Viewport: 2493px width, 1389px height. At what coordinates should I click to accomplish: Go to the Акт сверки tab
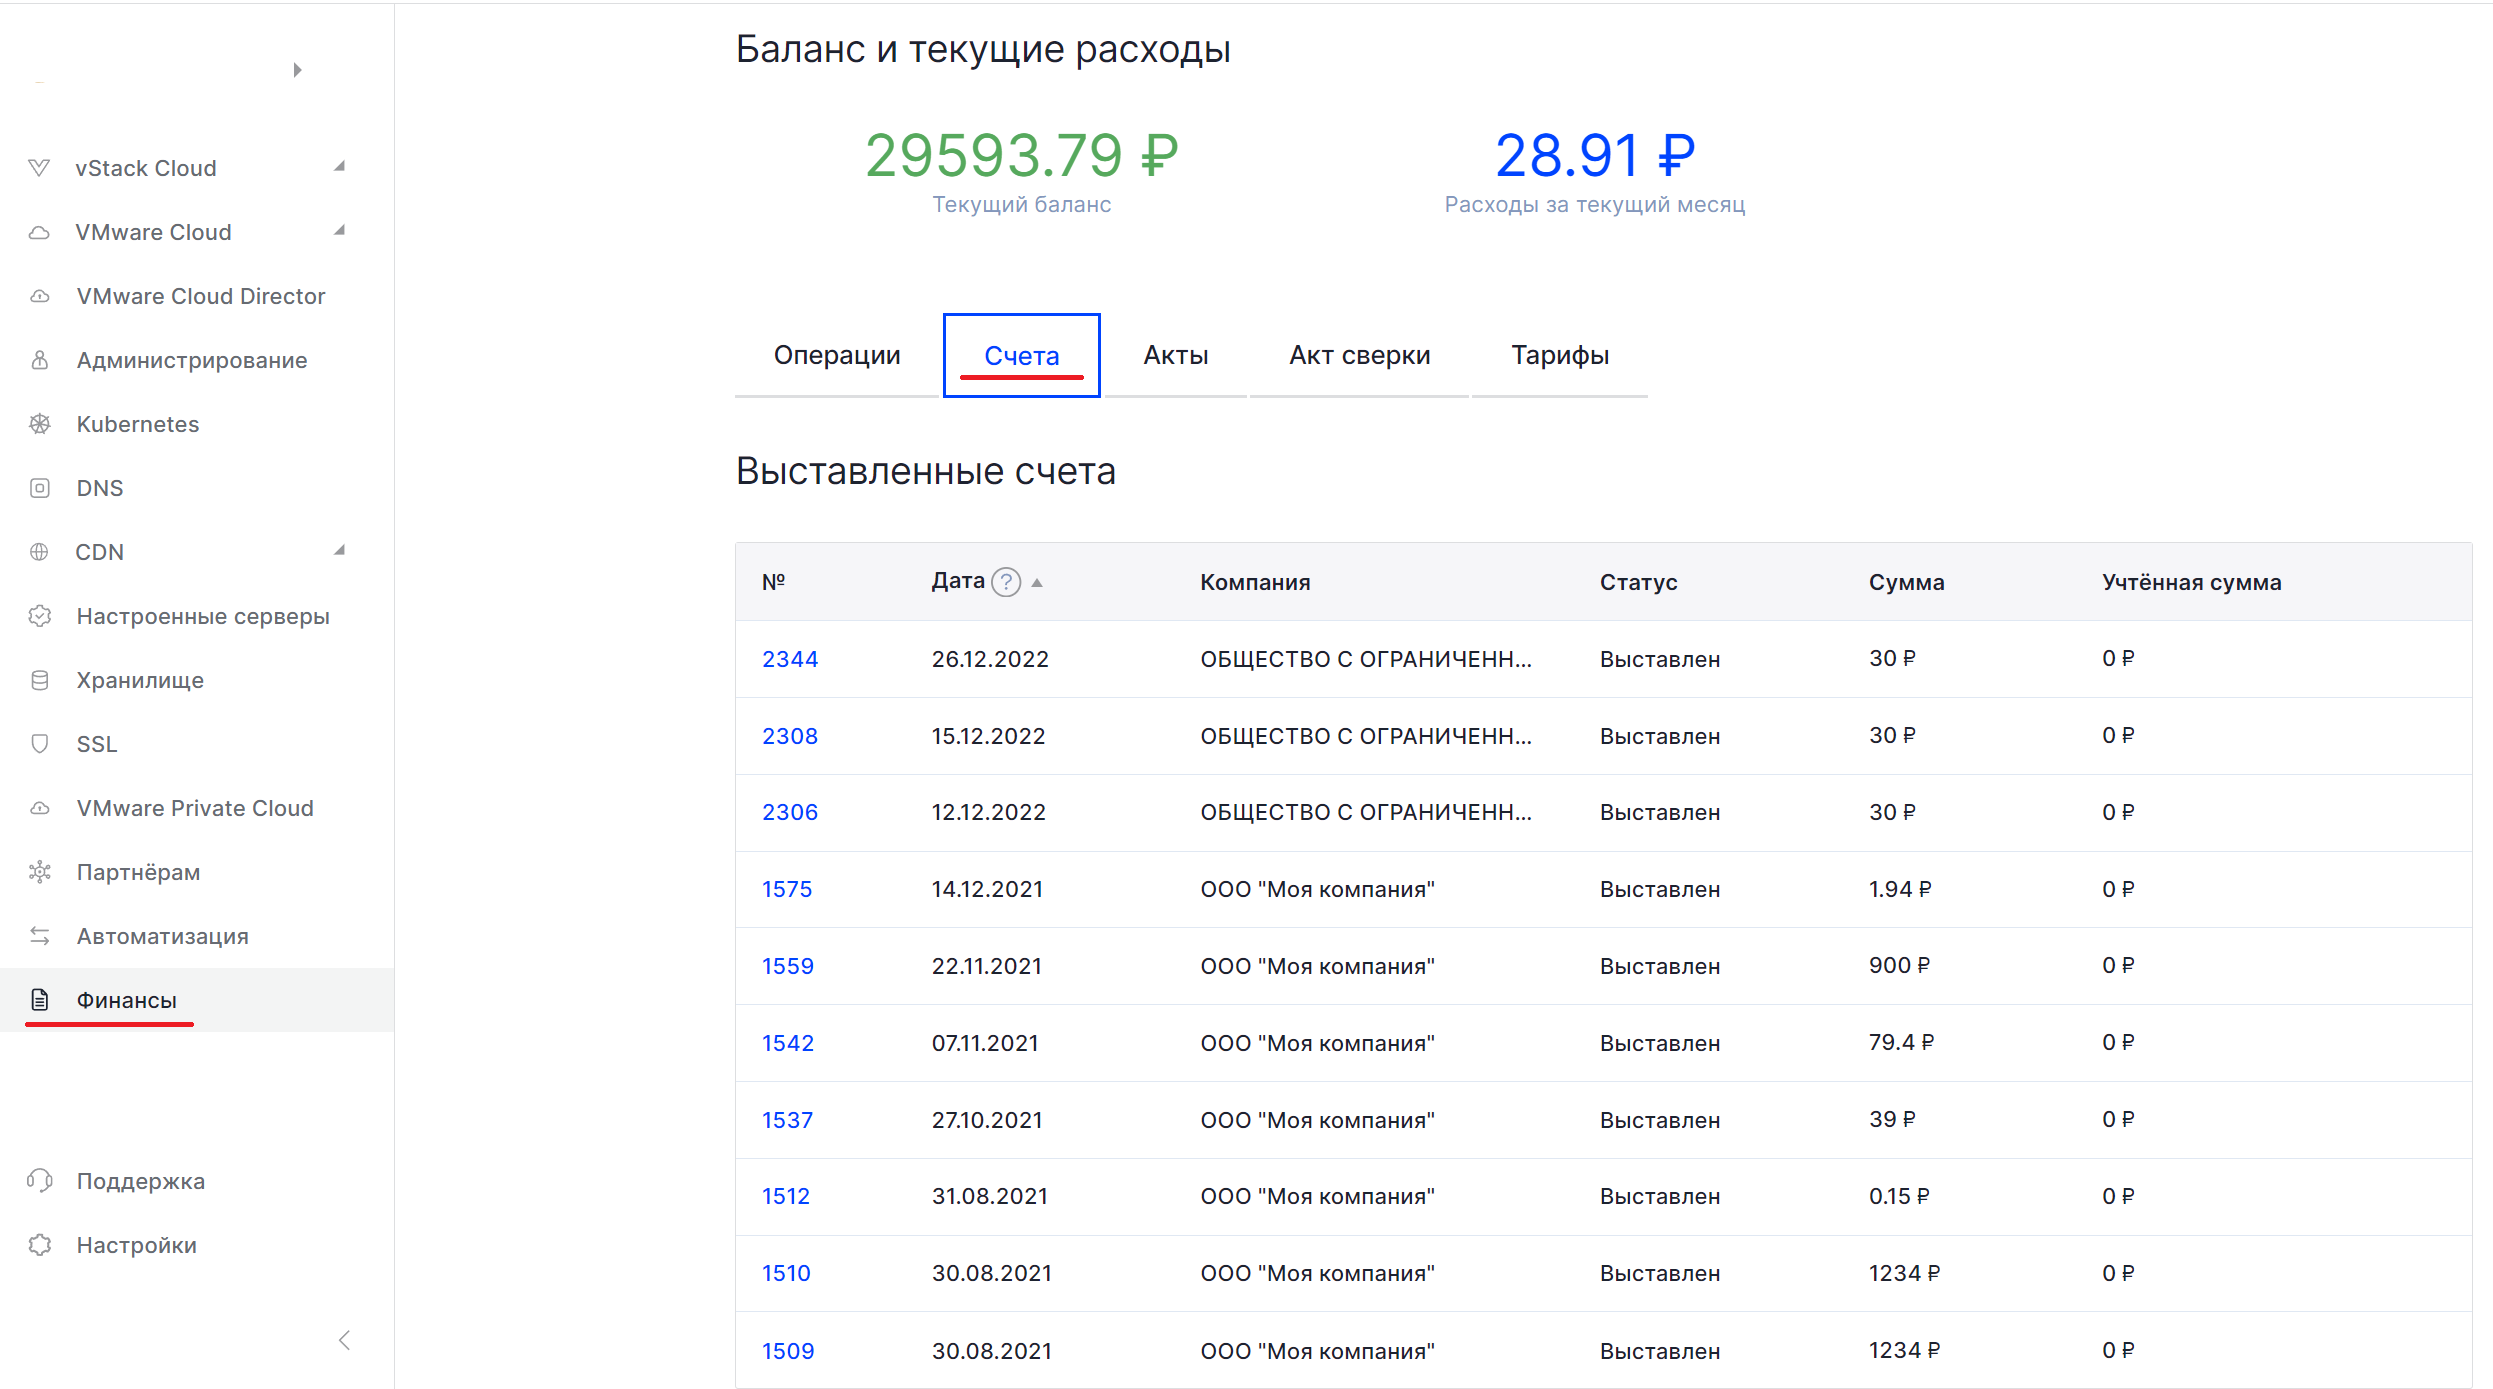1360,355
